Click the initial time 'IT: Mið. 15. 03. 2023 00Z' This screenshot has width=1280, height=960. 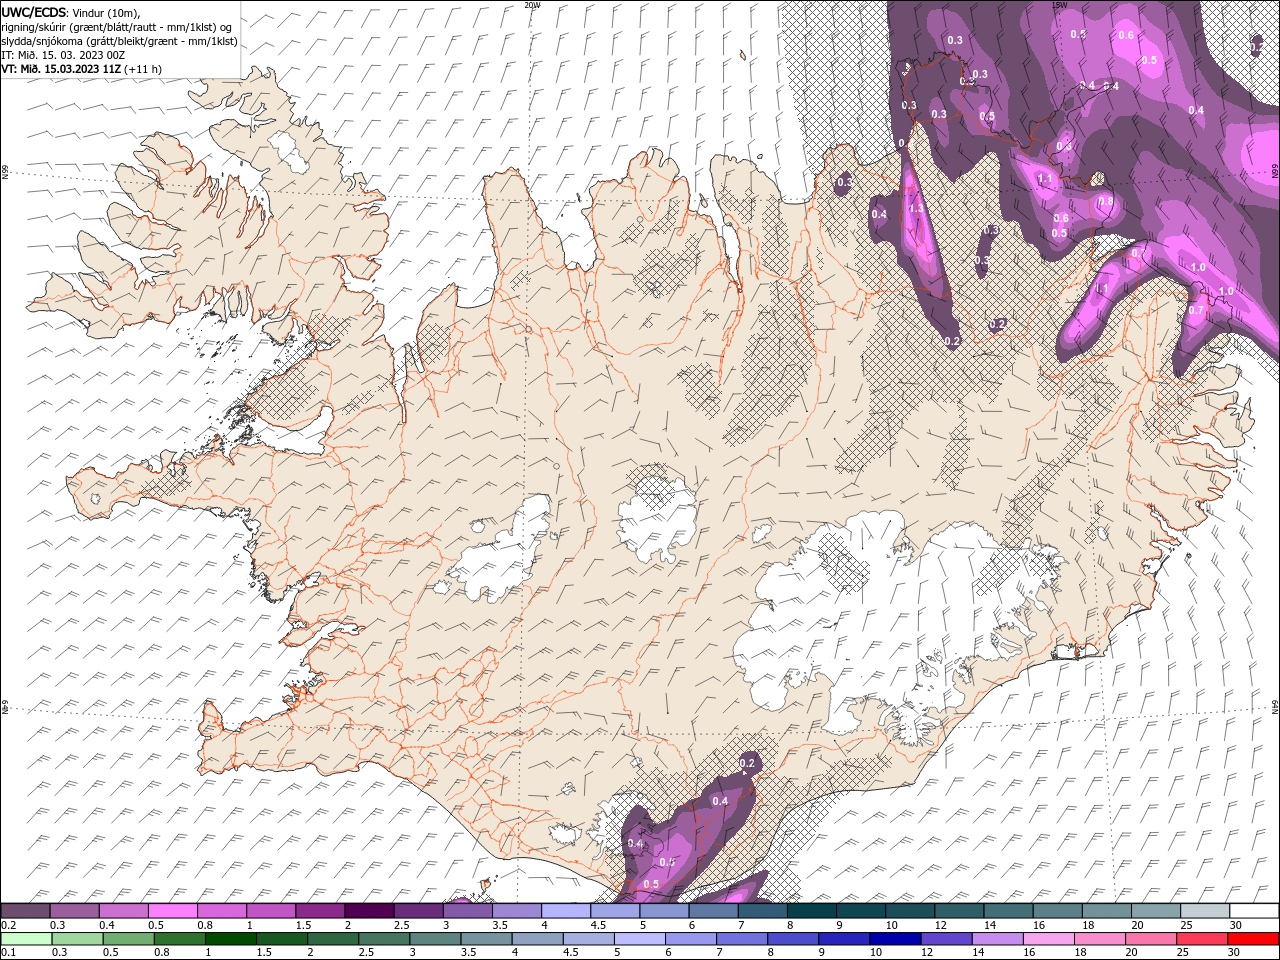pos(63,54)
